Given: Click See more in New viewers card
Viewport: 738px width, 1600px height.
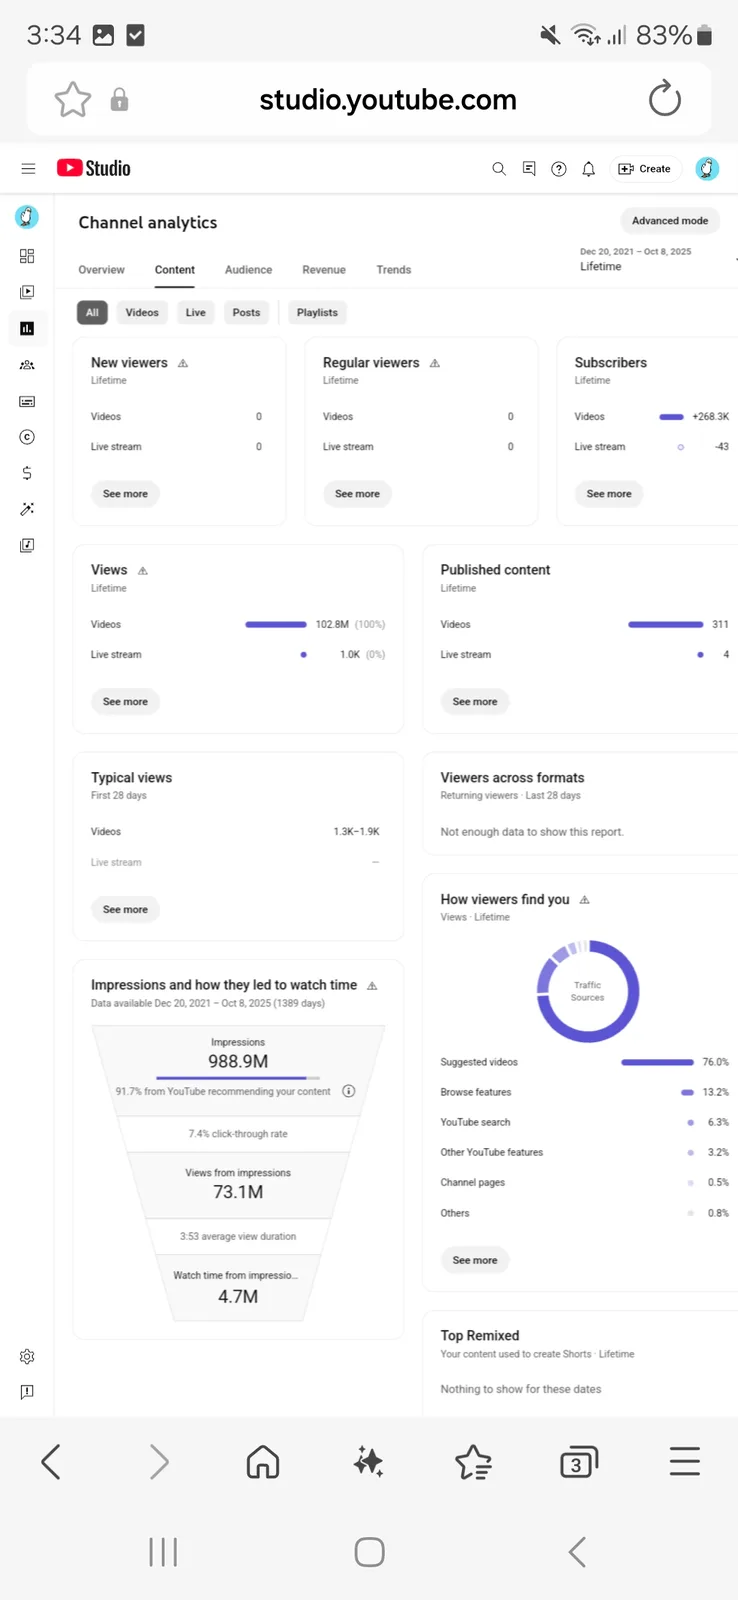Looking at the screenshot, I should click(125, 494).
